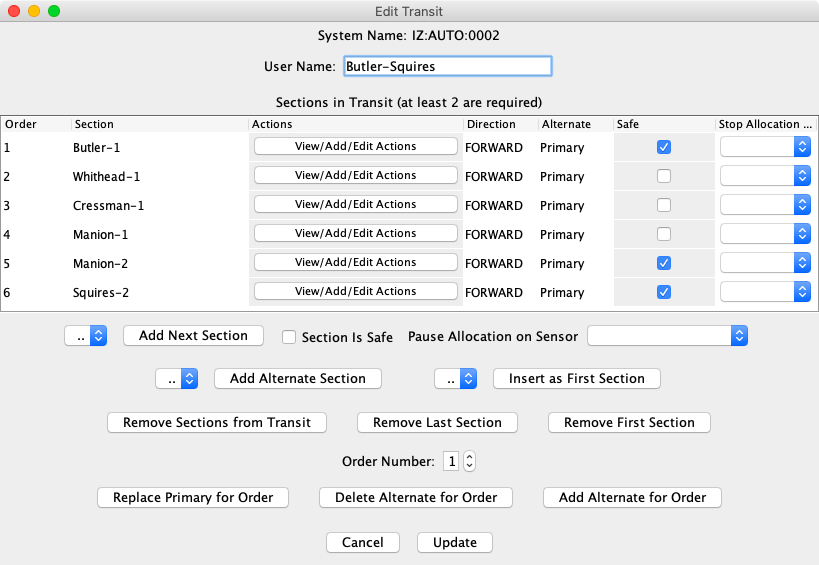The height and width of the screenshot is (565, 819).
Task: Open dropdown next to Add Alternate Section
Action: click(x=177, y=379)
